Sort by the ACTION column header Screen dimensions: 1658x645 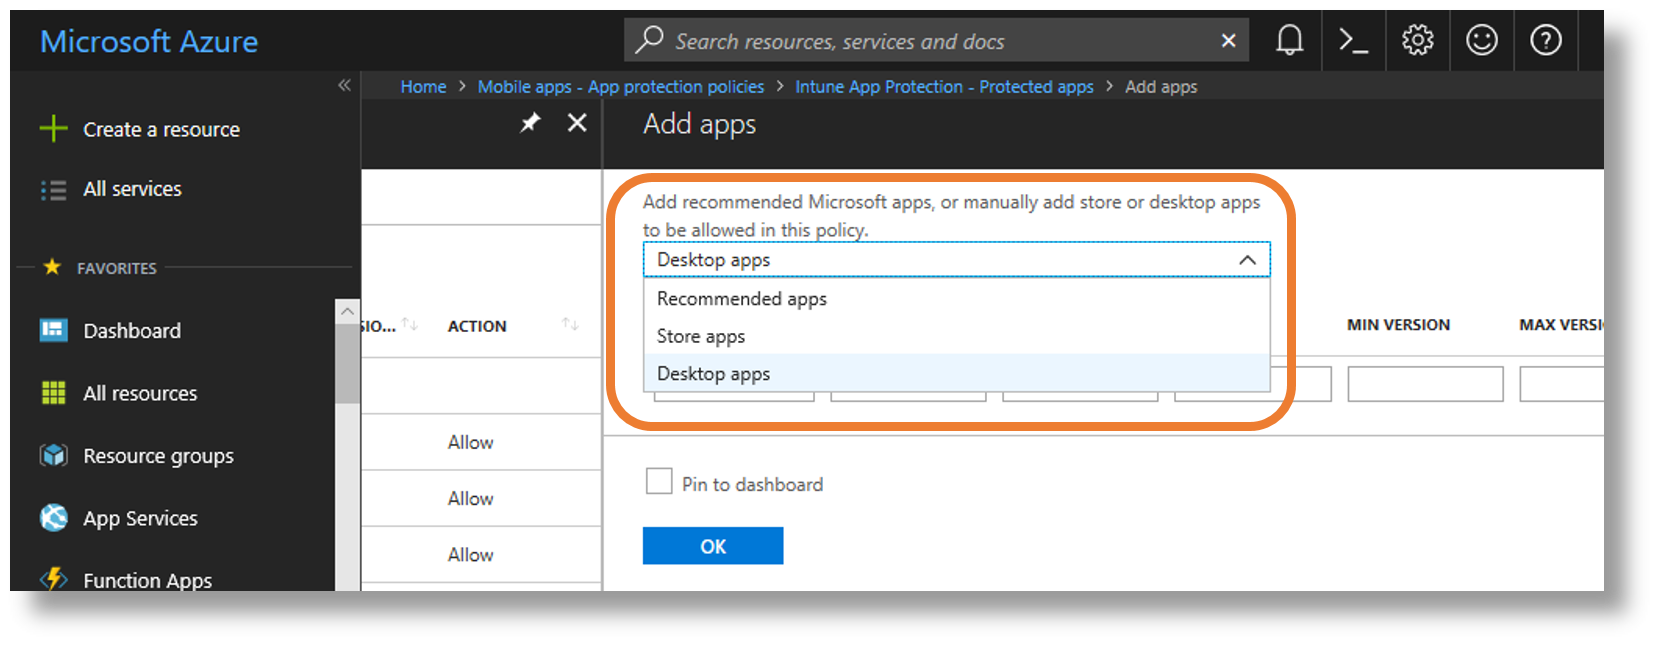click(477, 326)
